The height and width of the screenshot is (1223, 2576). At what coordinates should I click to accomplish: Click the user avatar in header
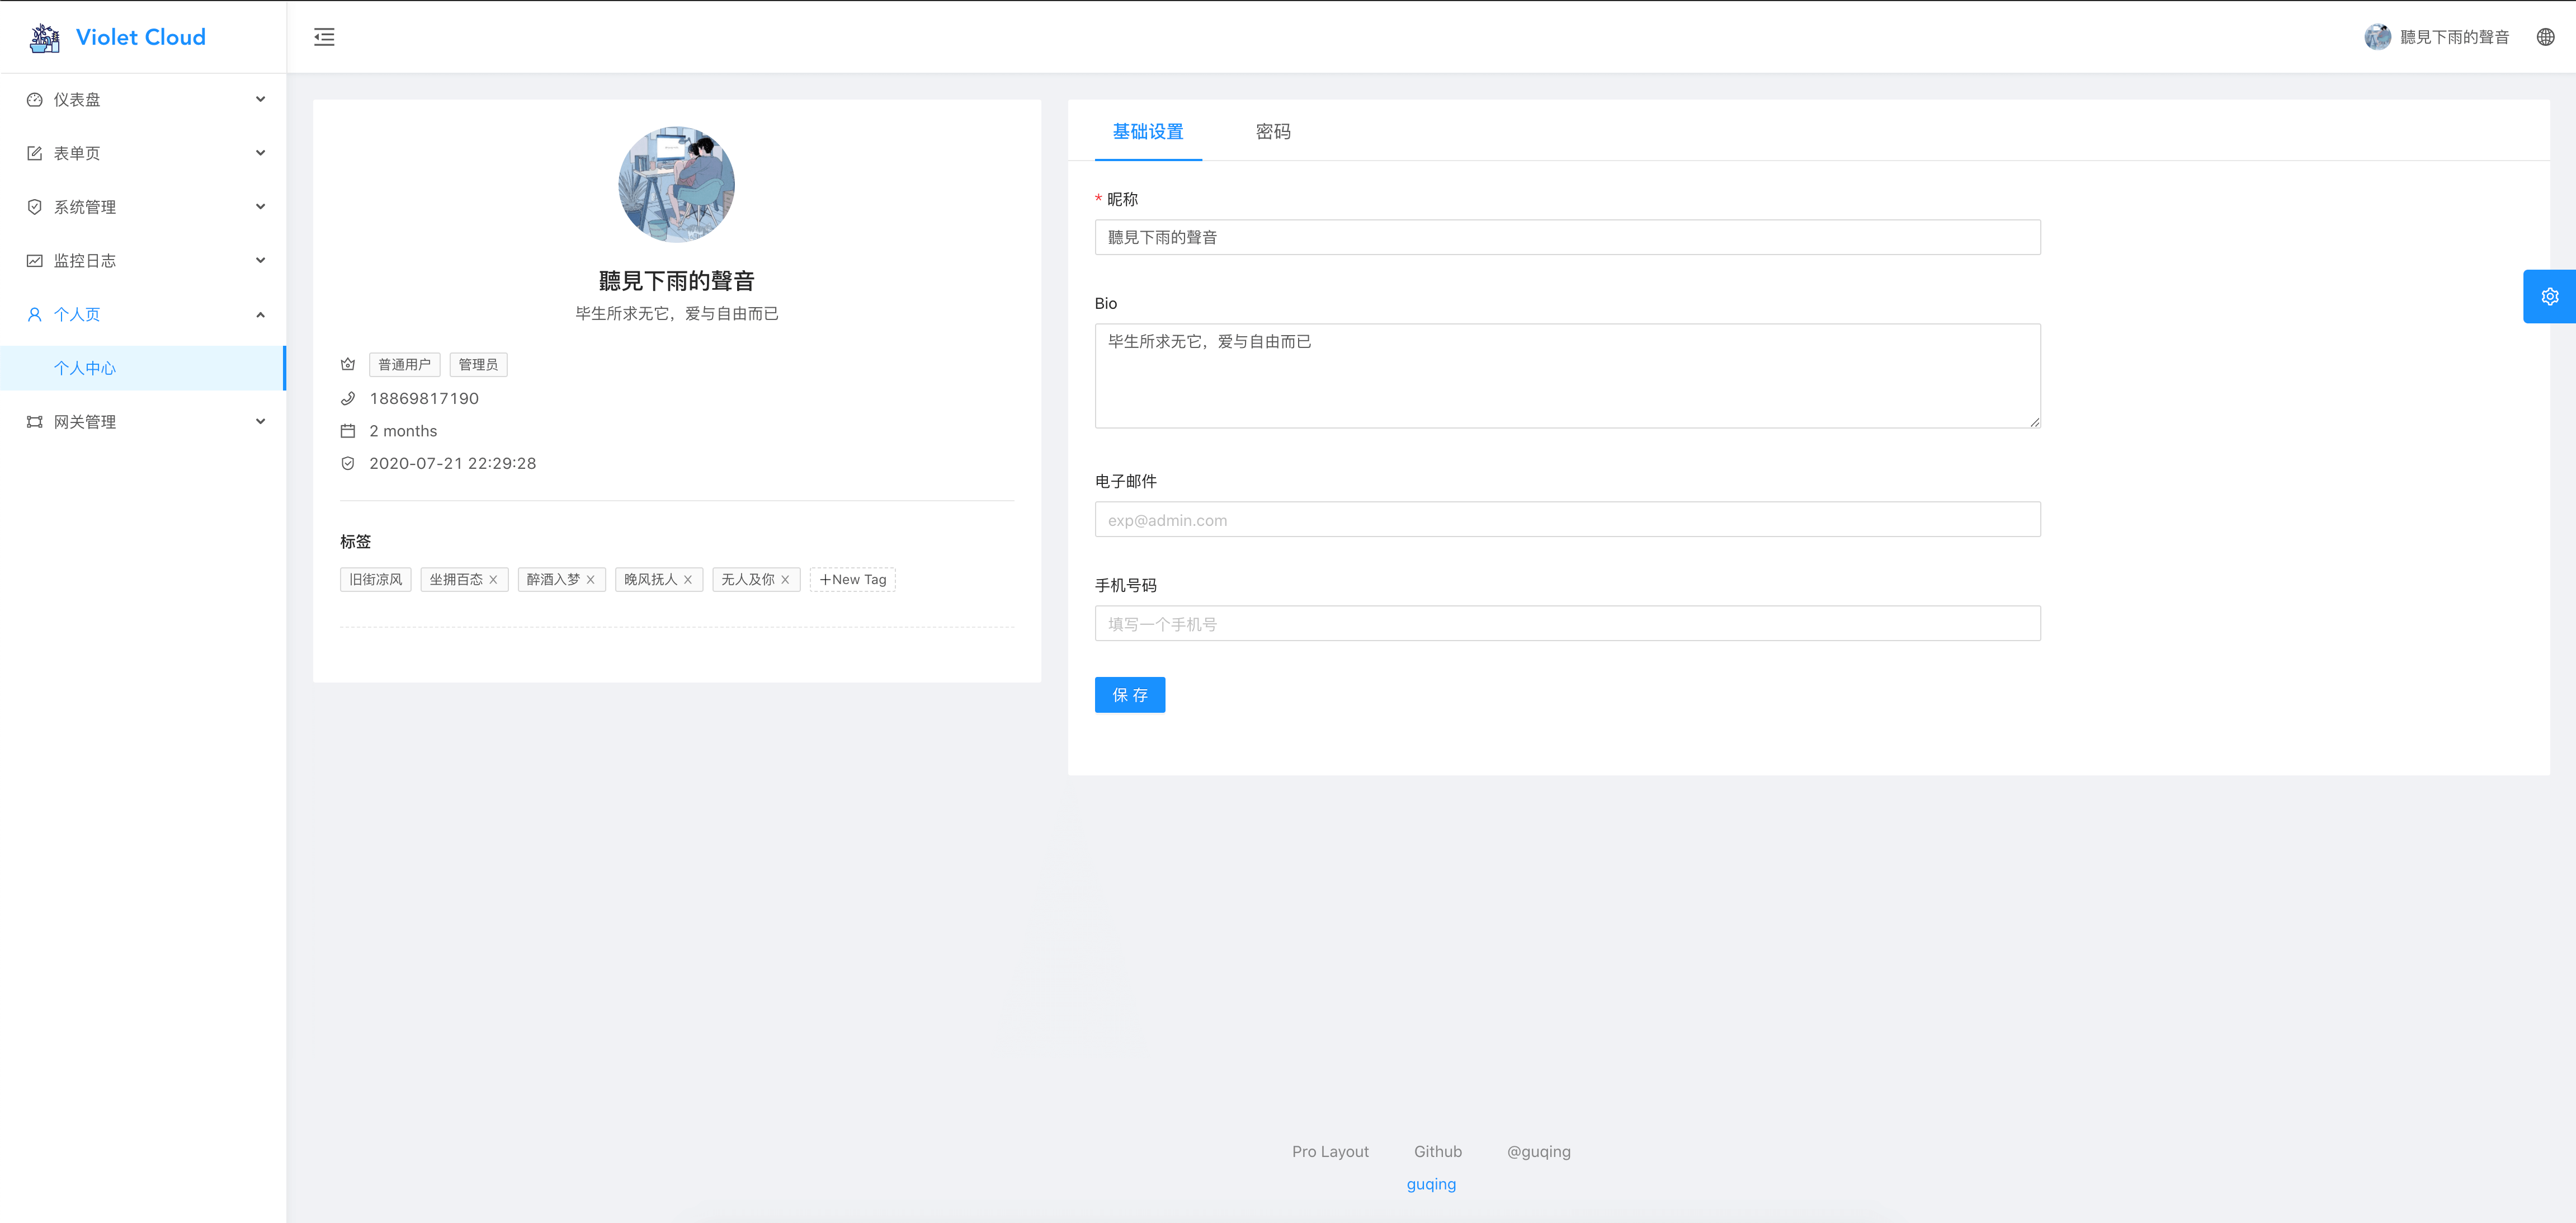pyautogui.click(x=2377, y=37)
